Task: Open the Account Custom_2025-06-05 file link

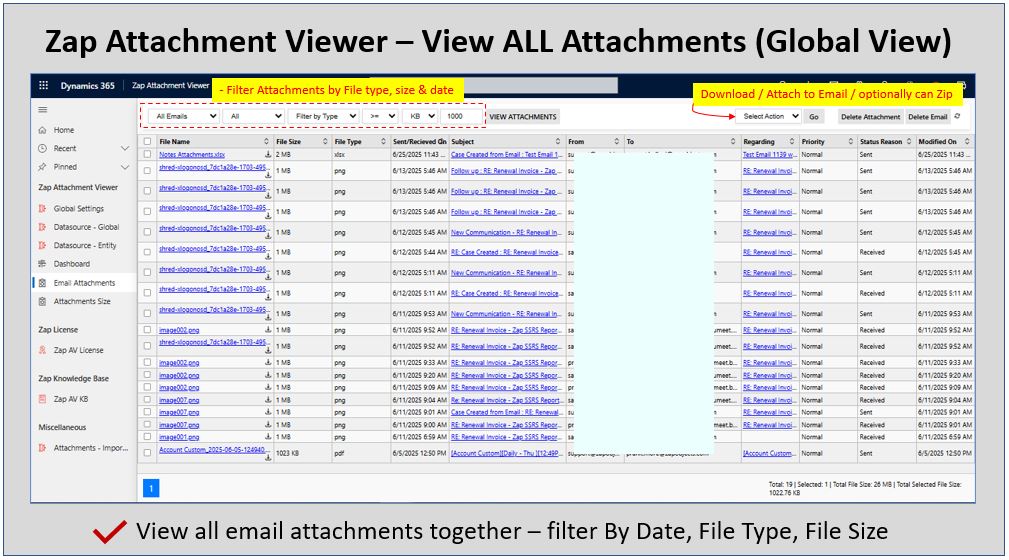Action: click(212, 450)
